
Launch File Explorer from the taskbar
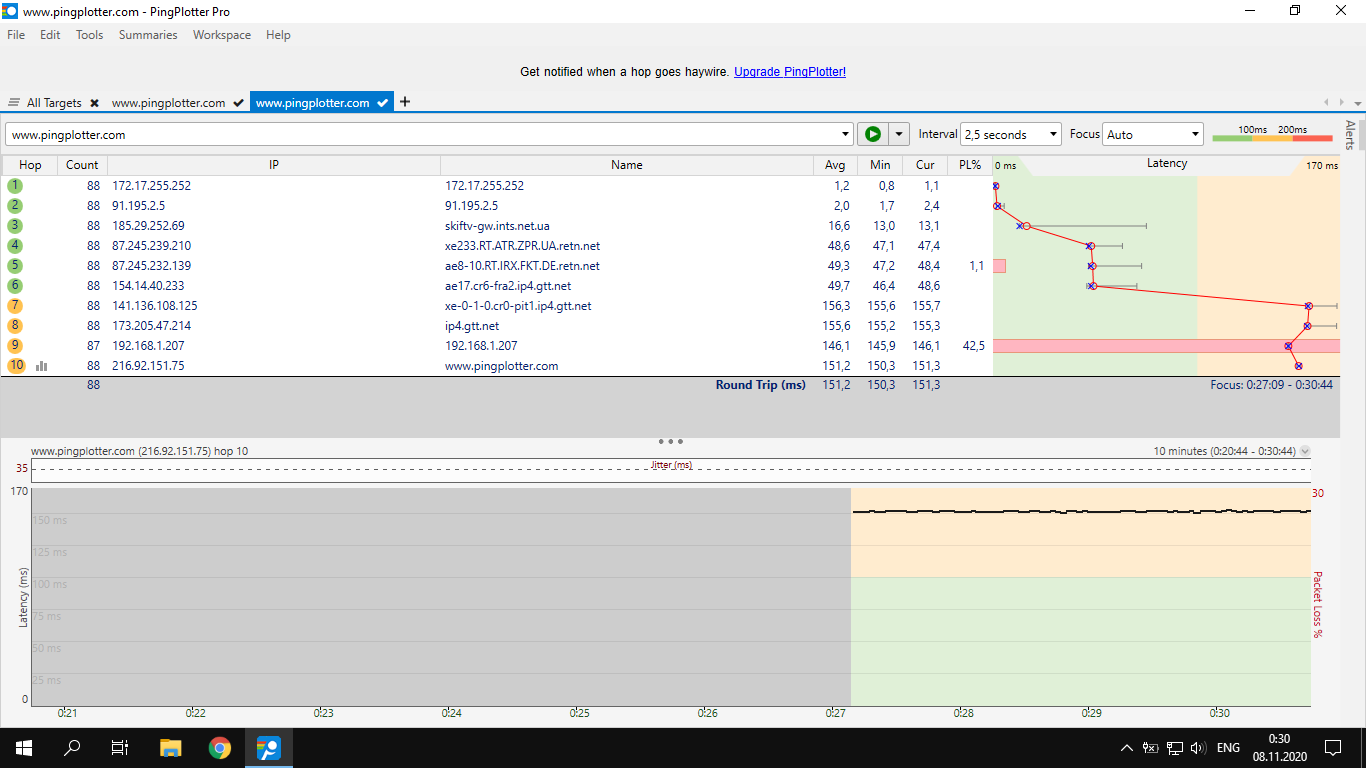tap(171, 747)
